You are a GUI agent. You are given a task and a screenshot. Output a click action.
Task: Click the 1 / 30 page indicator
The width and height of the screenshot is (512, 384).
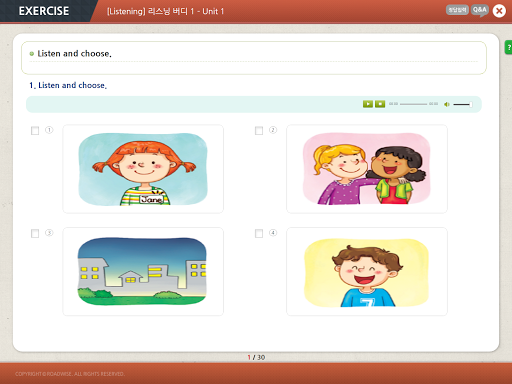(256, 357)
